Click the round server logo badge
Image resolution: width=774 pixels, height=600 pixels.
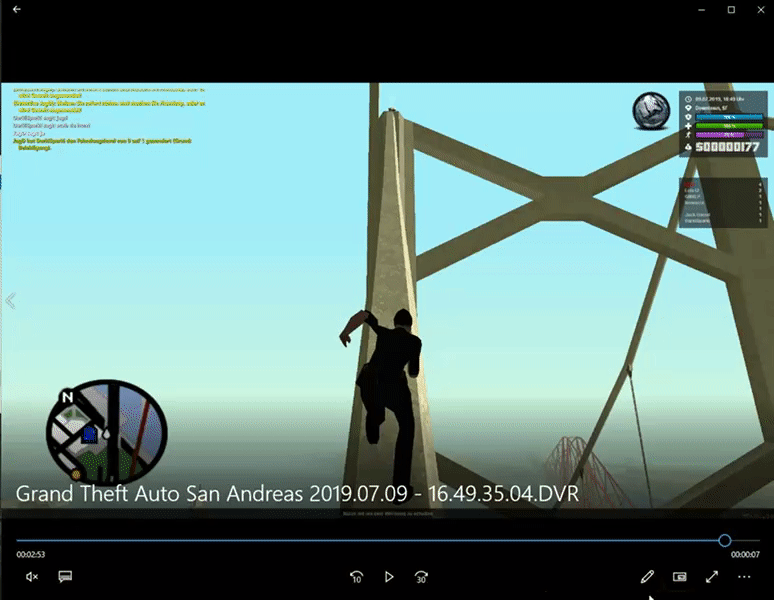(x=651, y=111)
